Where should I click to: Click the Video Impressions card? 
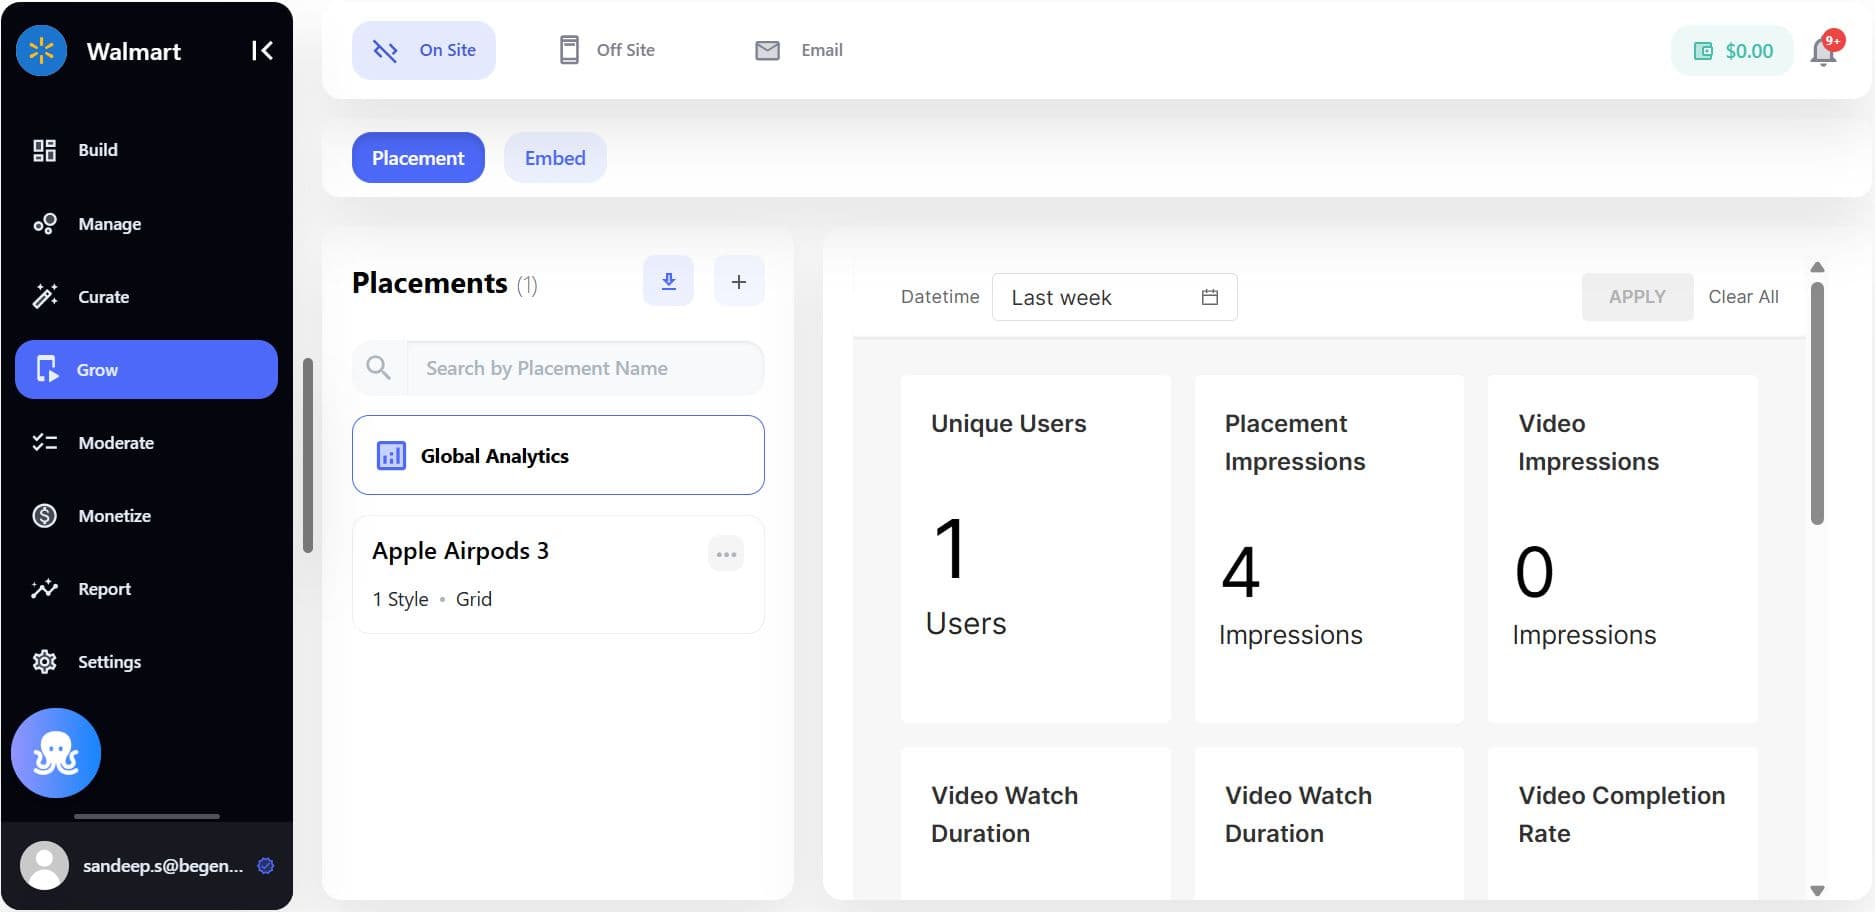click(x=1622, y=549)
